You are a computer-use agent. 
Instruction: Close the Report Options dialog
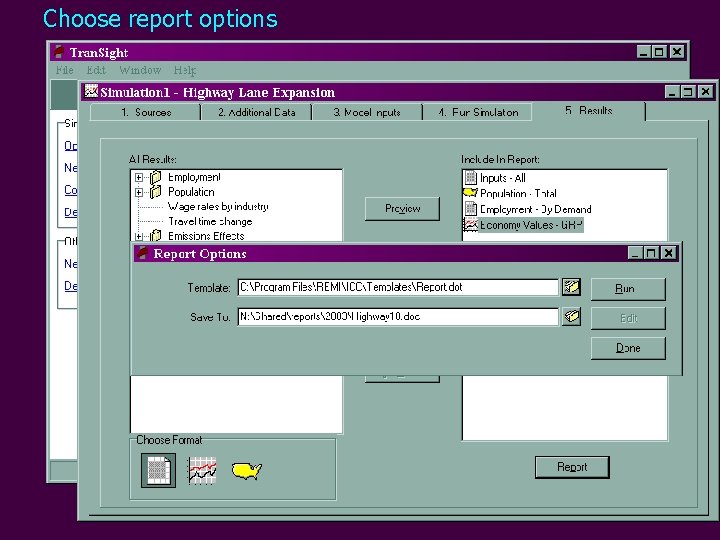point(669,253)
